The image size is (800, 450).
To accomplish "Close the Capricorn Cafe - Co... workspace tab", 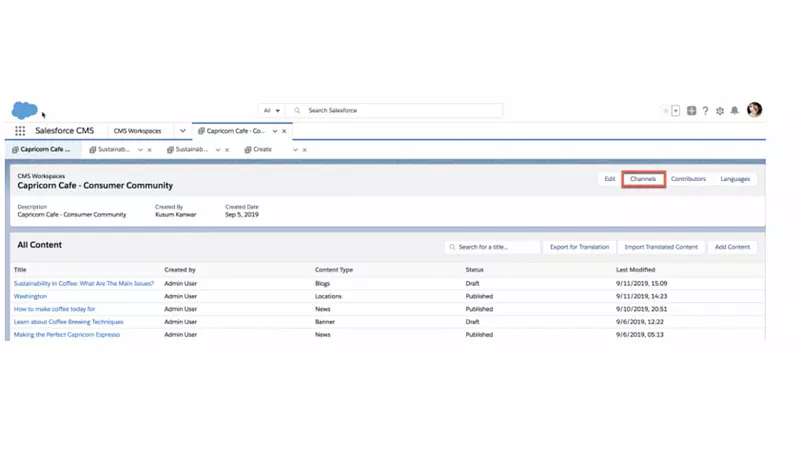I will click(x=284, y=131).
